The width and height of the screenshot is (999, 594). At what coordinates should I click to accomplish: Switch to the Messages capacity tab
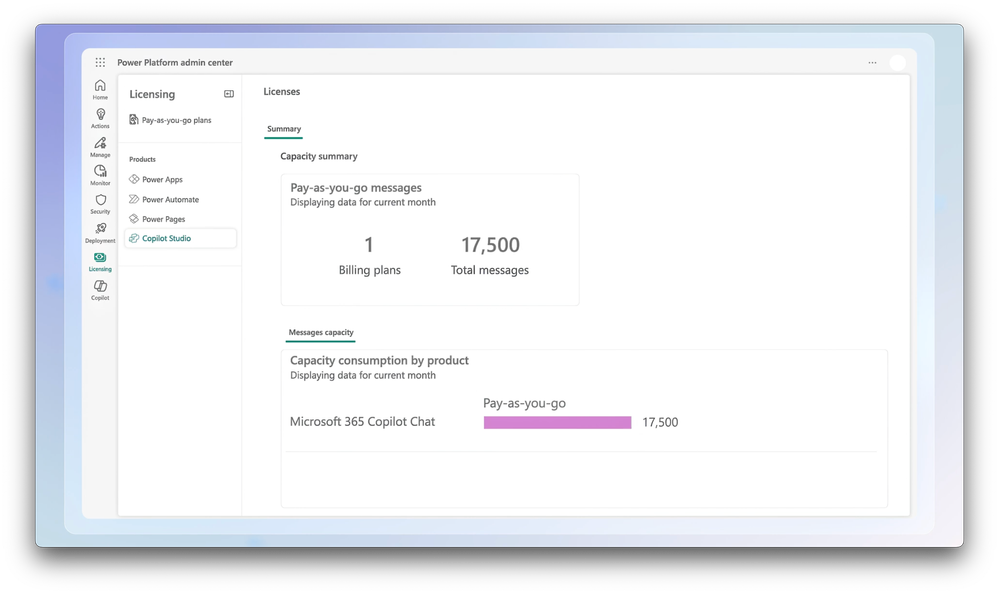click(x=320, y=332)
